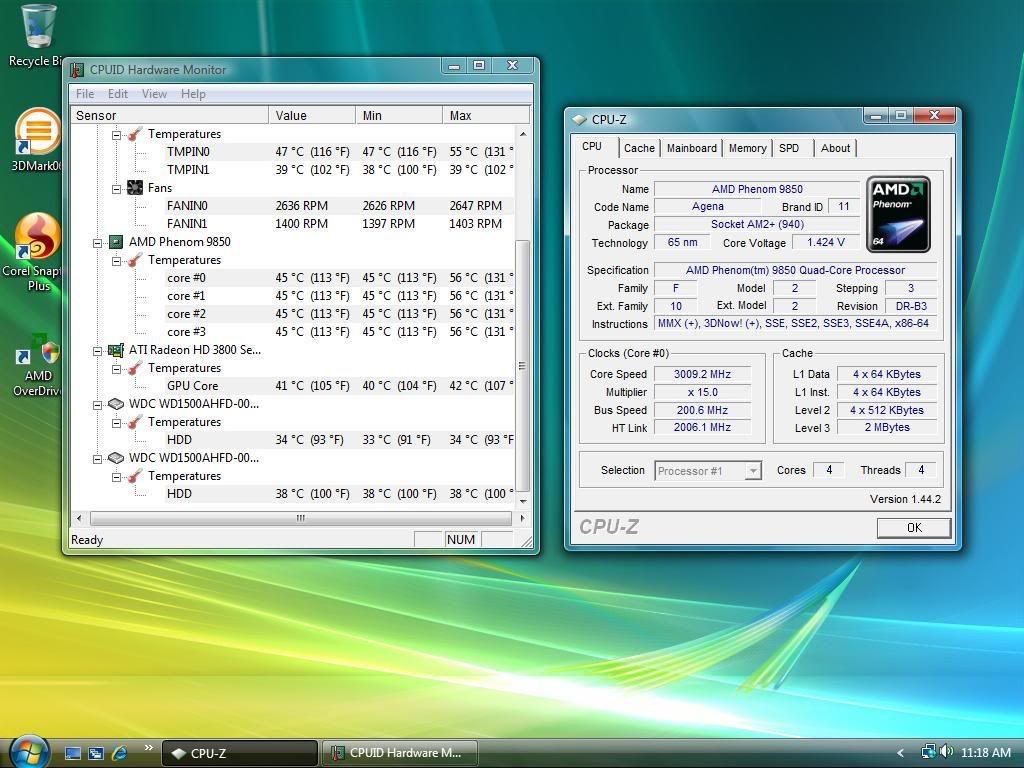Click the AMD Phenom 9850 processor chip icon

click(x=116, y=242)
